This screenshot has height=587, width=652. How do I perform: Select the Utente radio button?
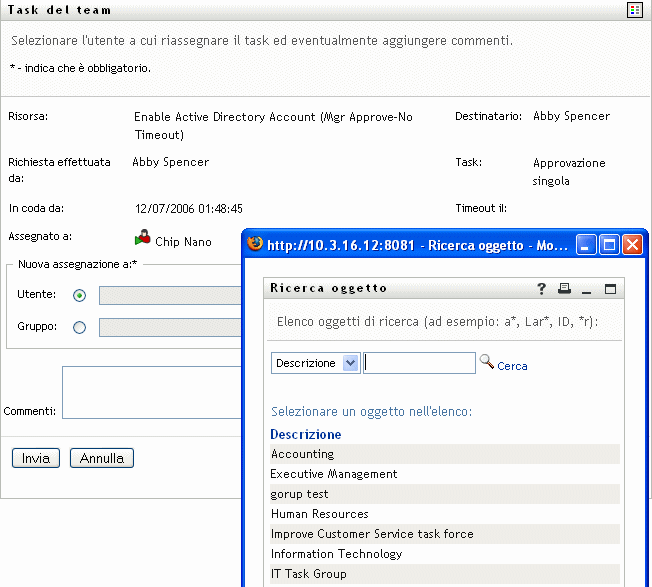click(79, 296)
